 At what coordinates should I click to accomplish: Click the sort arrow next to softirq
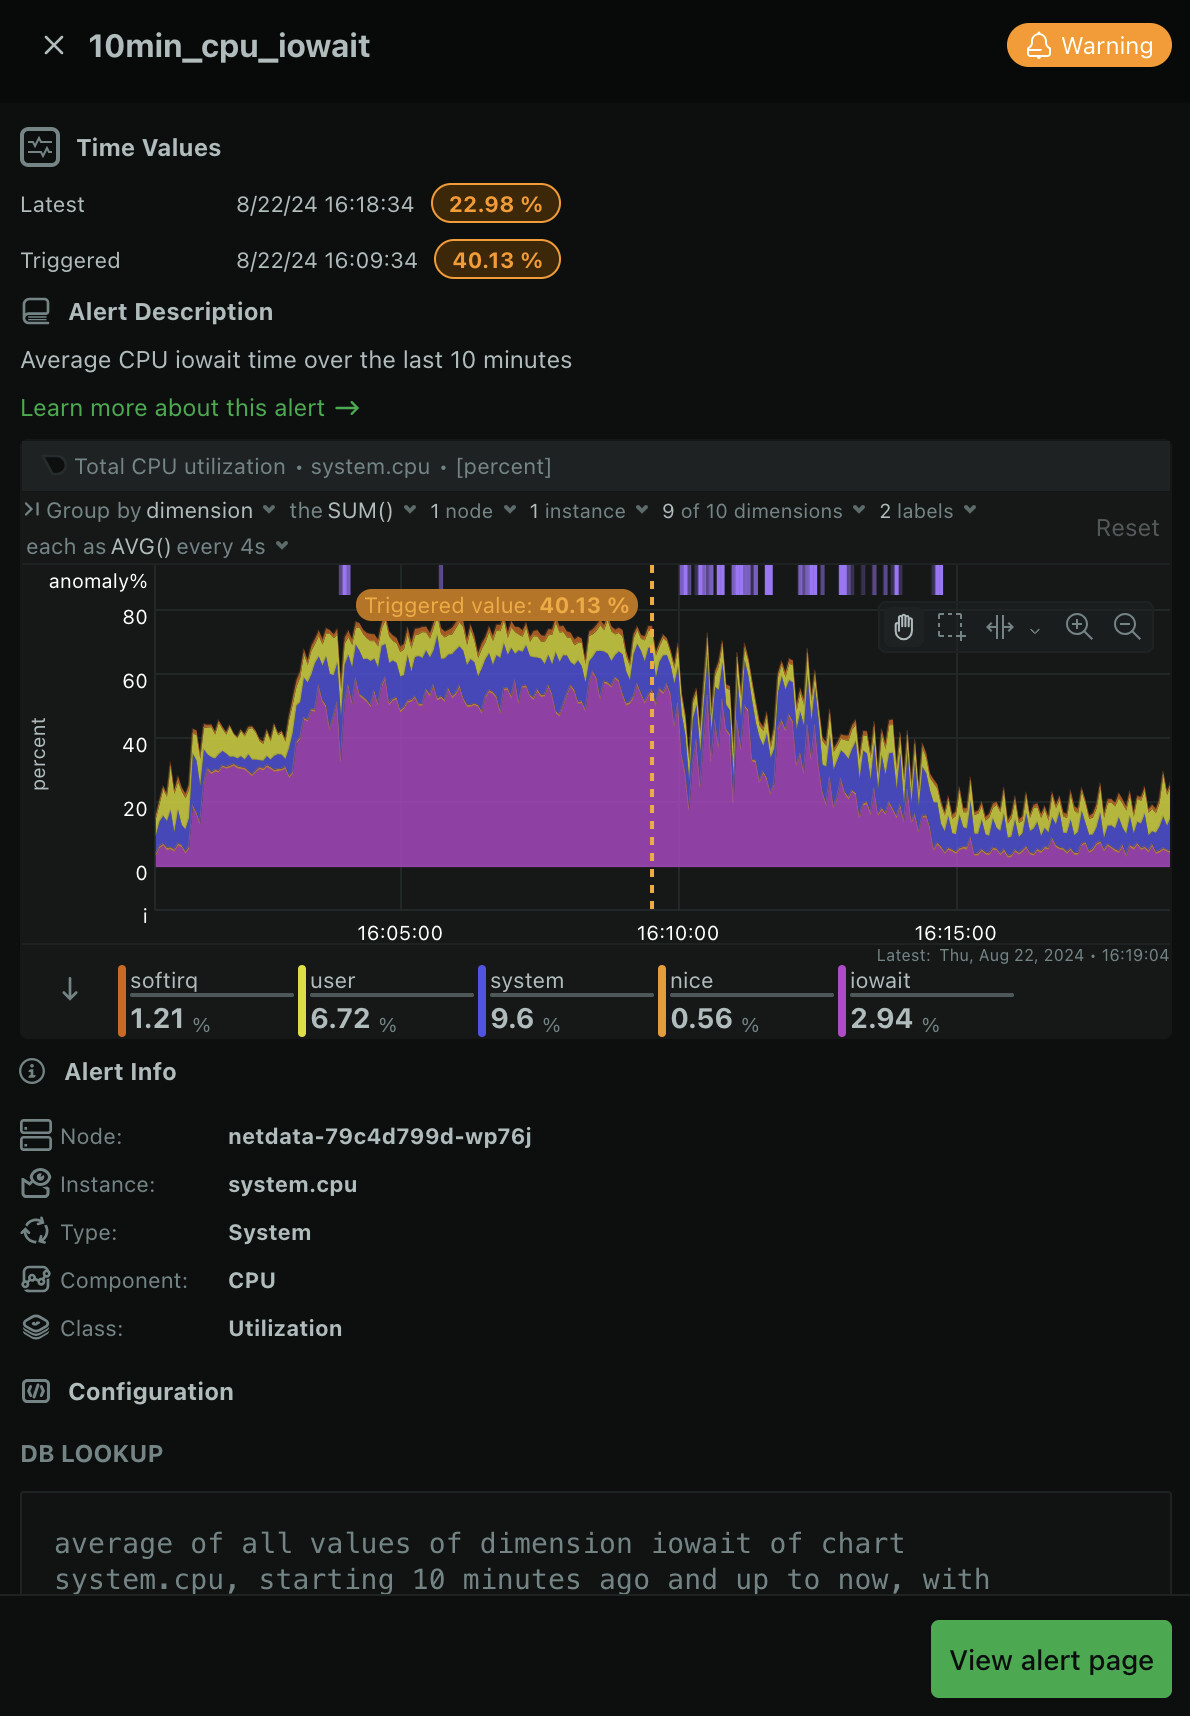[70, 990]
